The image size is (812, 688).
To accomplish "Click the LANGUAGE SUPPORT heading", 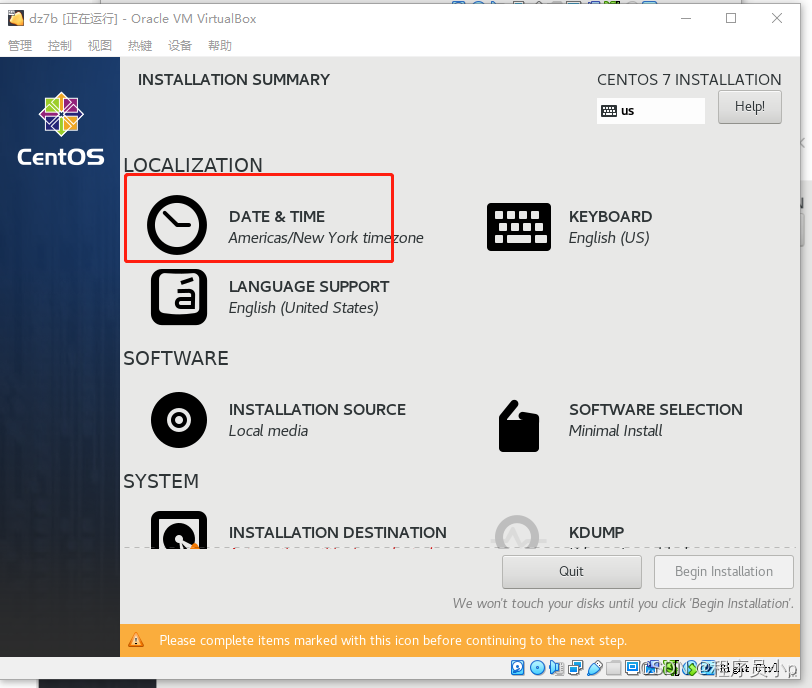I will (309, 286).
